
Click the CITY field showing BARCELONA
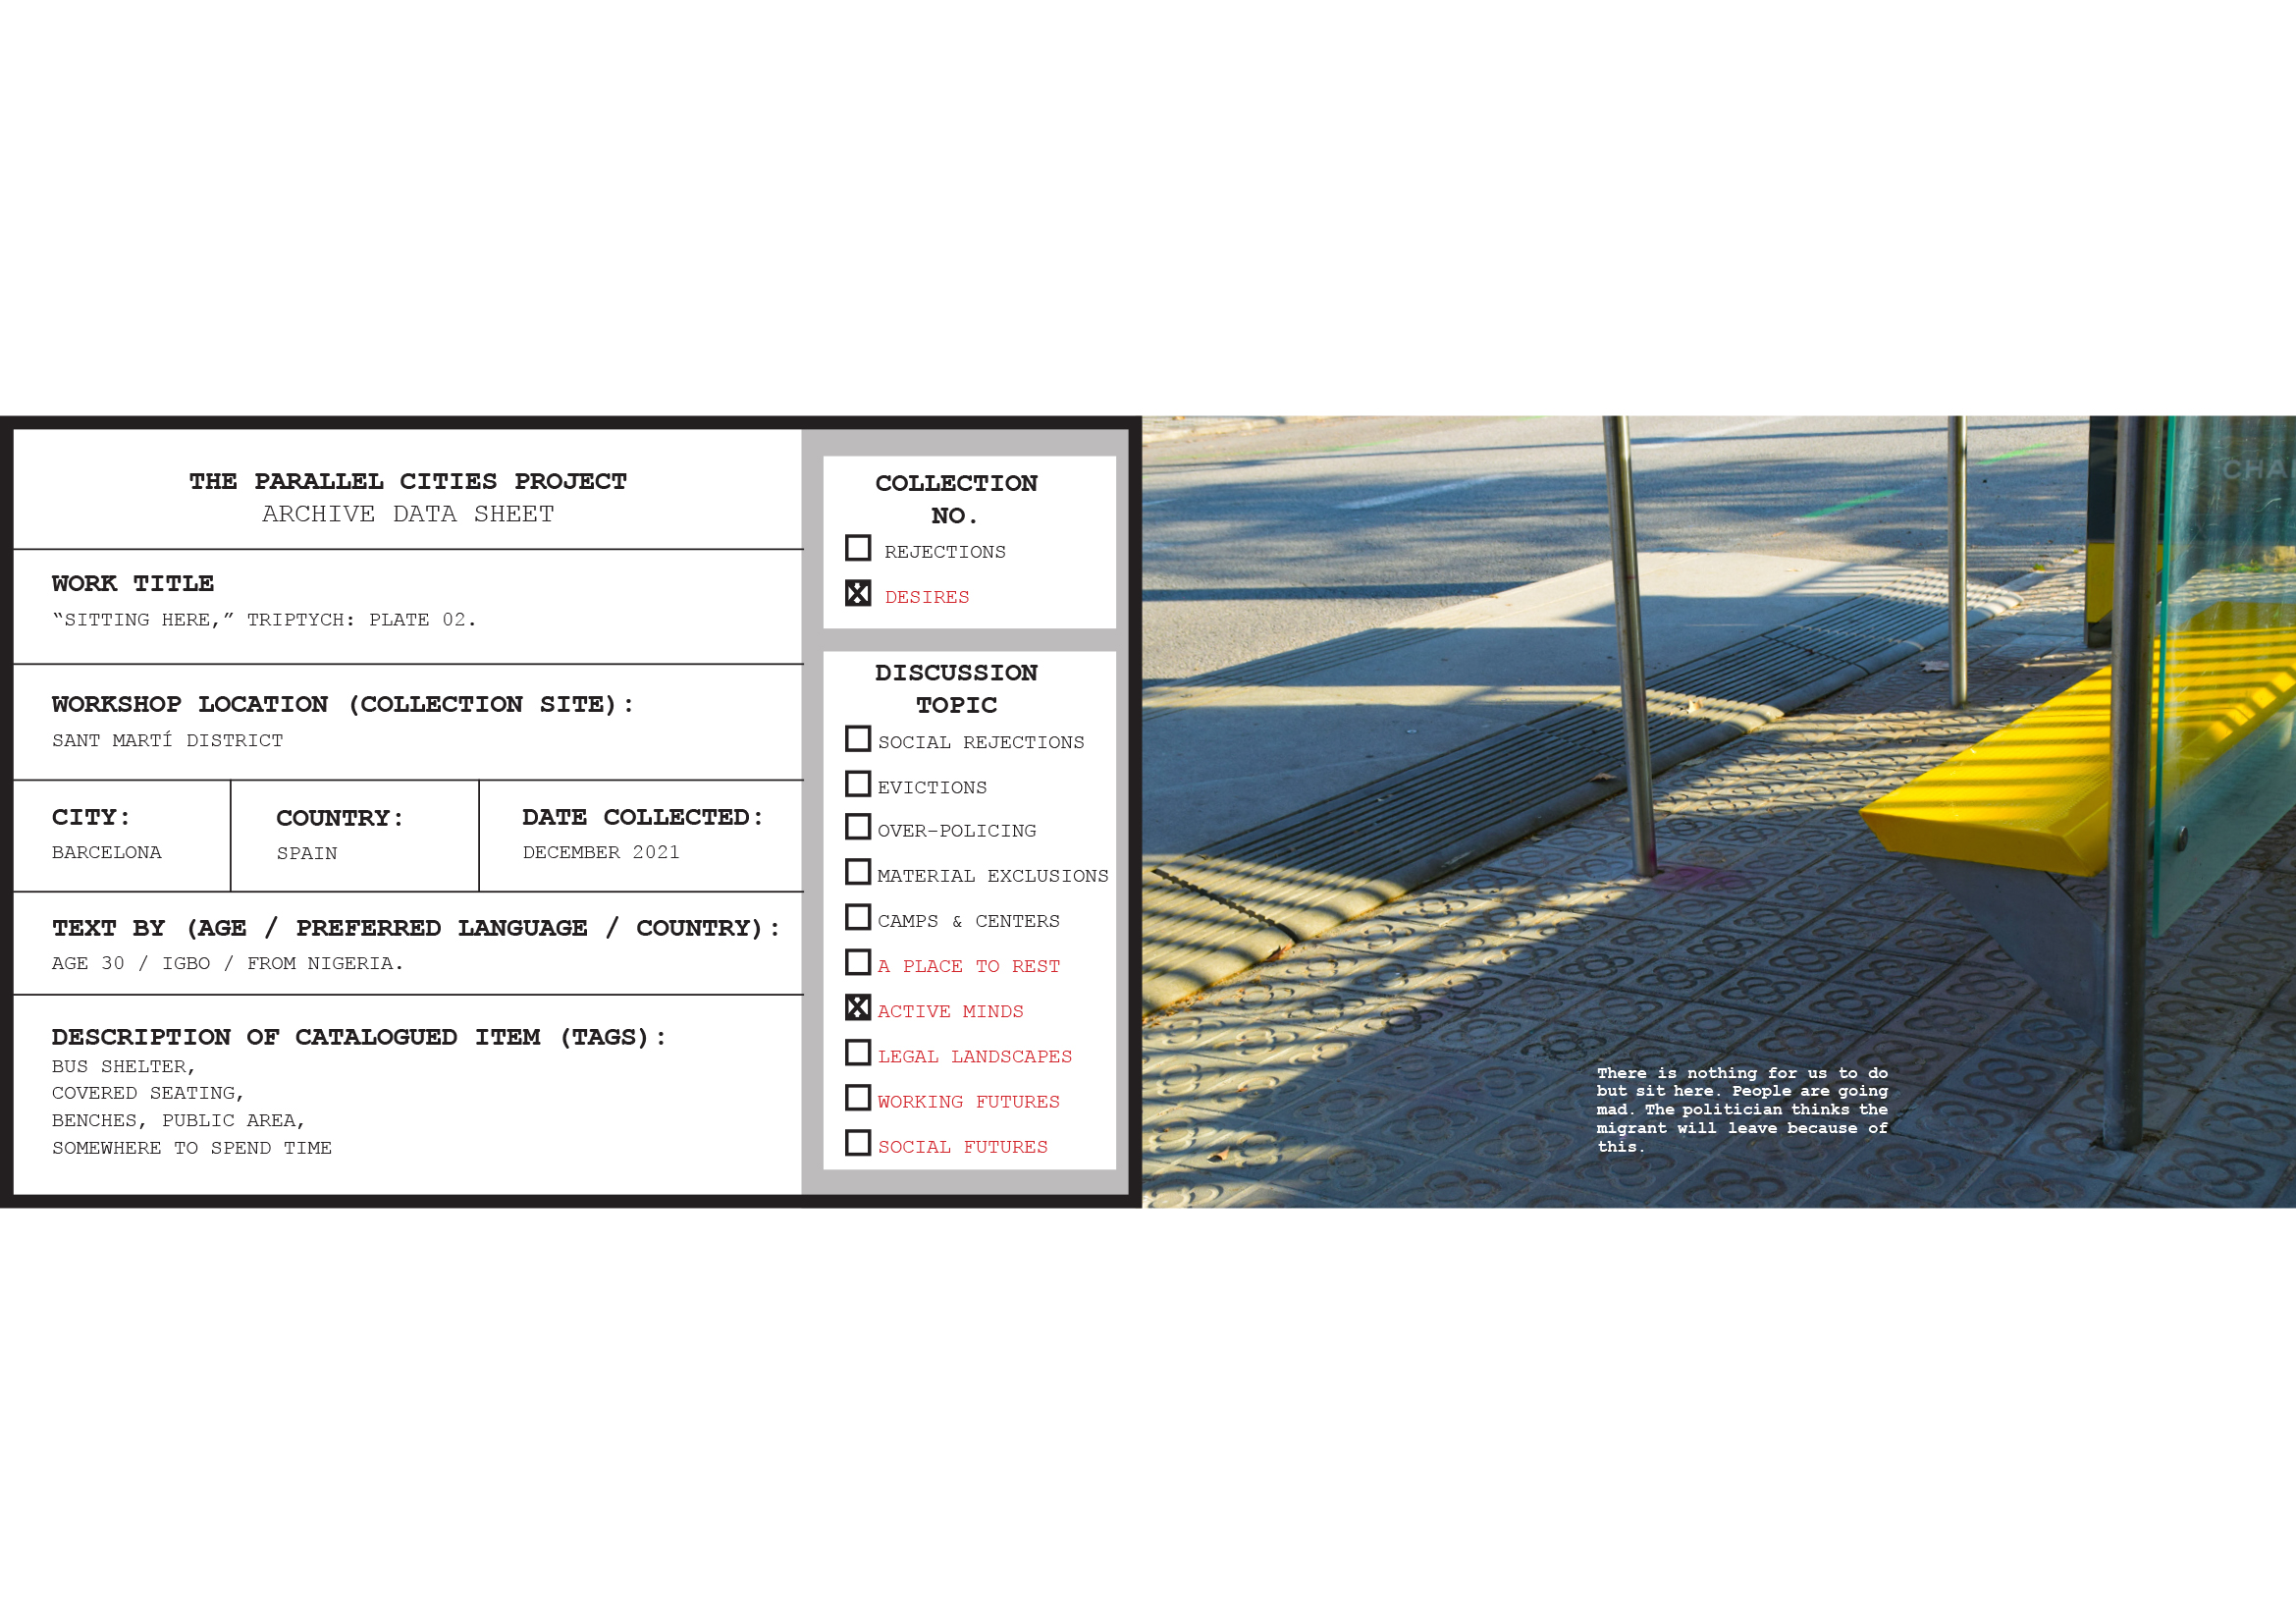point(106,851)
